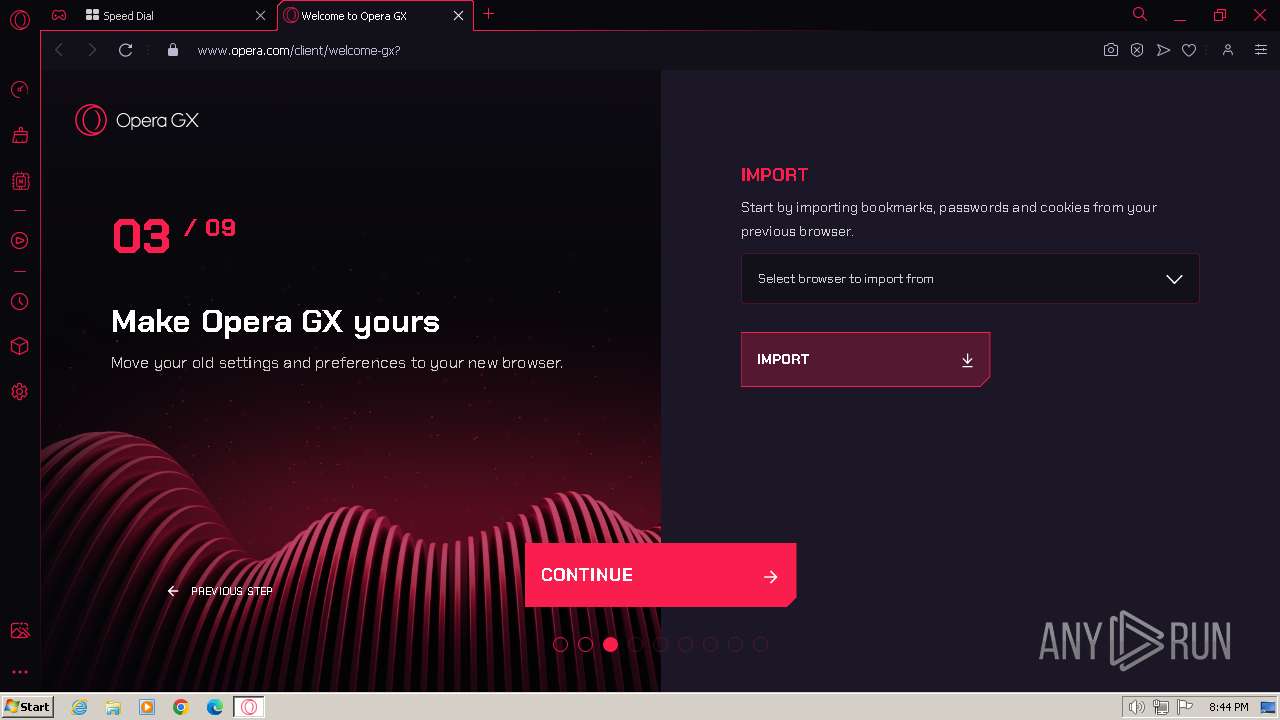
Task: Go back with the back arrow
Action: coord(59,50)
